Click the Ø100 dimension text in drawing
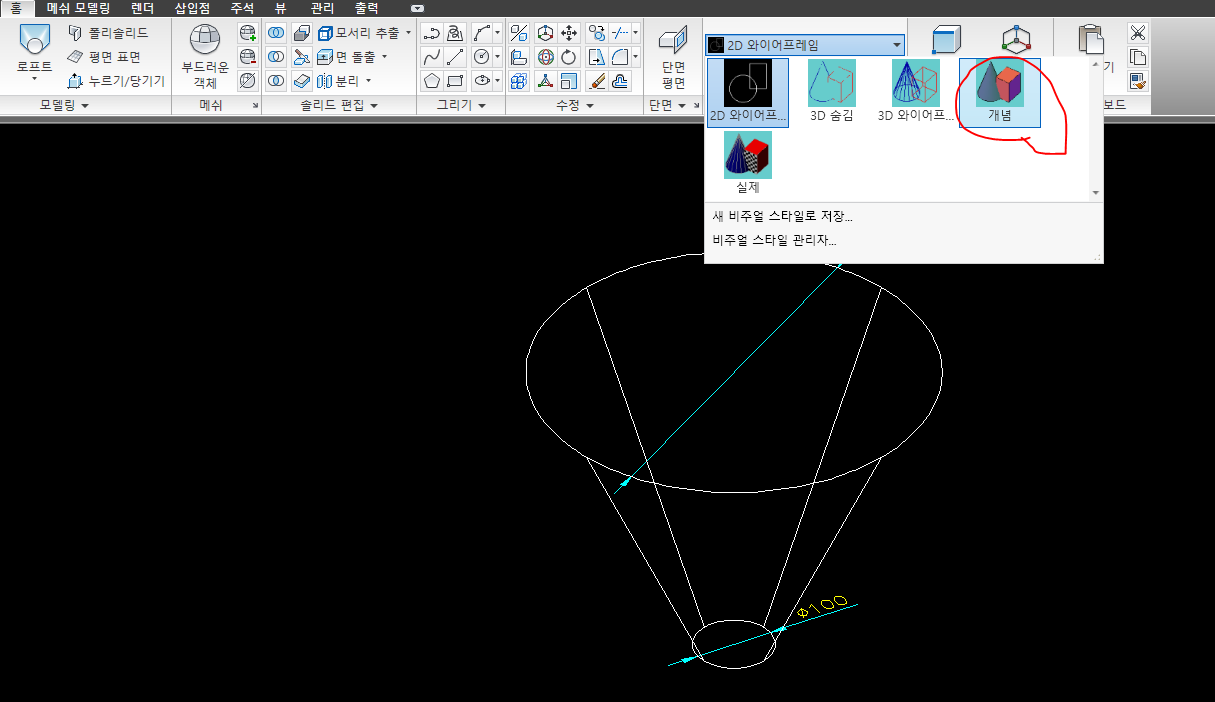 click(x=822, y=607)
